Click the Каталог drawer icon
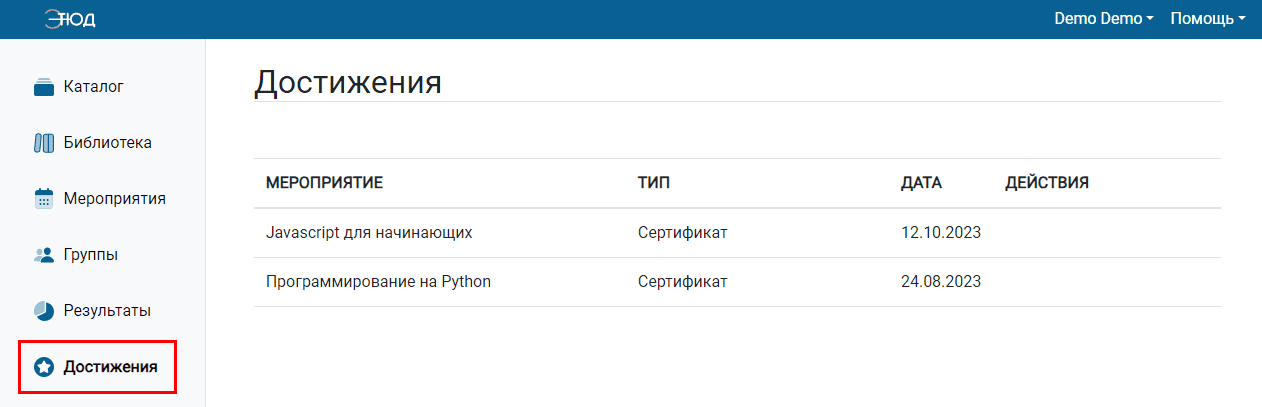 tap(43, 87)
